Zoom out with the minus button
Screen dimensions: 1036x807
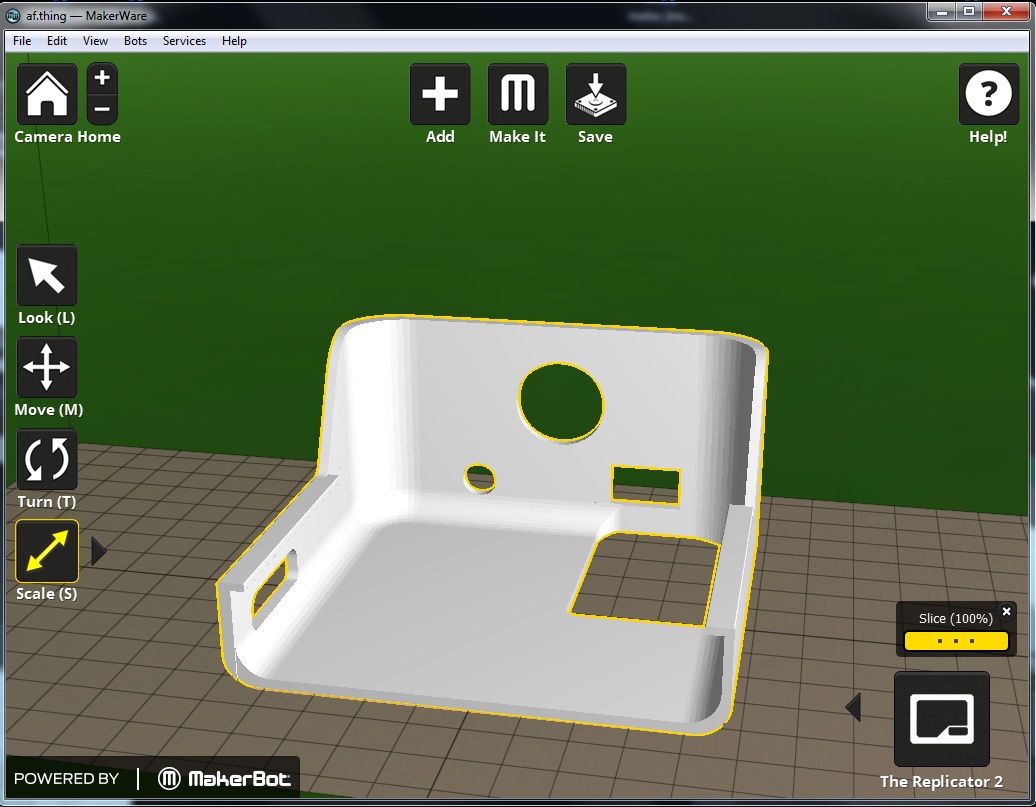102,109
